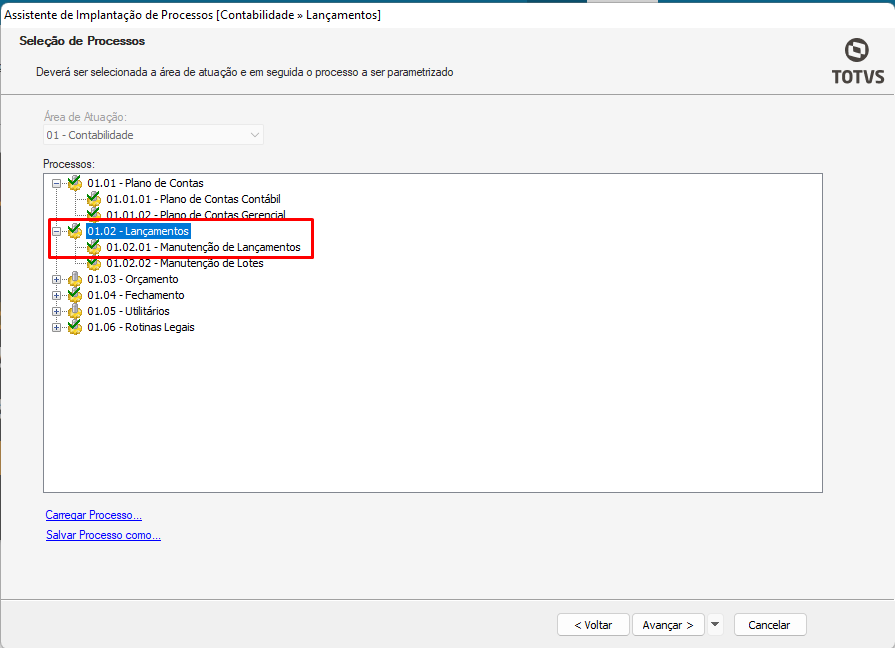Viewport: 895px width, 648px height.
Task: Collapse the 01.02 - Lançamentos node
Action: (57, 232)
